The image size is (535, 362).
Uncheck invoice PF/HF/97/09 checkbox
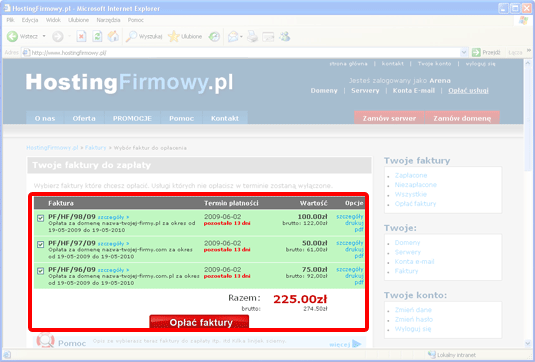click(x=41, y=244)
